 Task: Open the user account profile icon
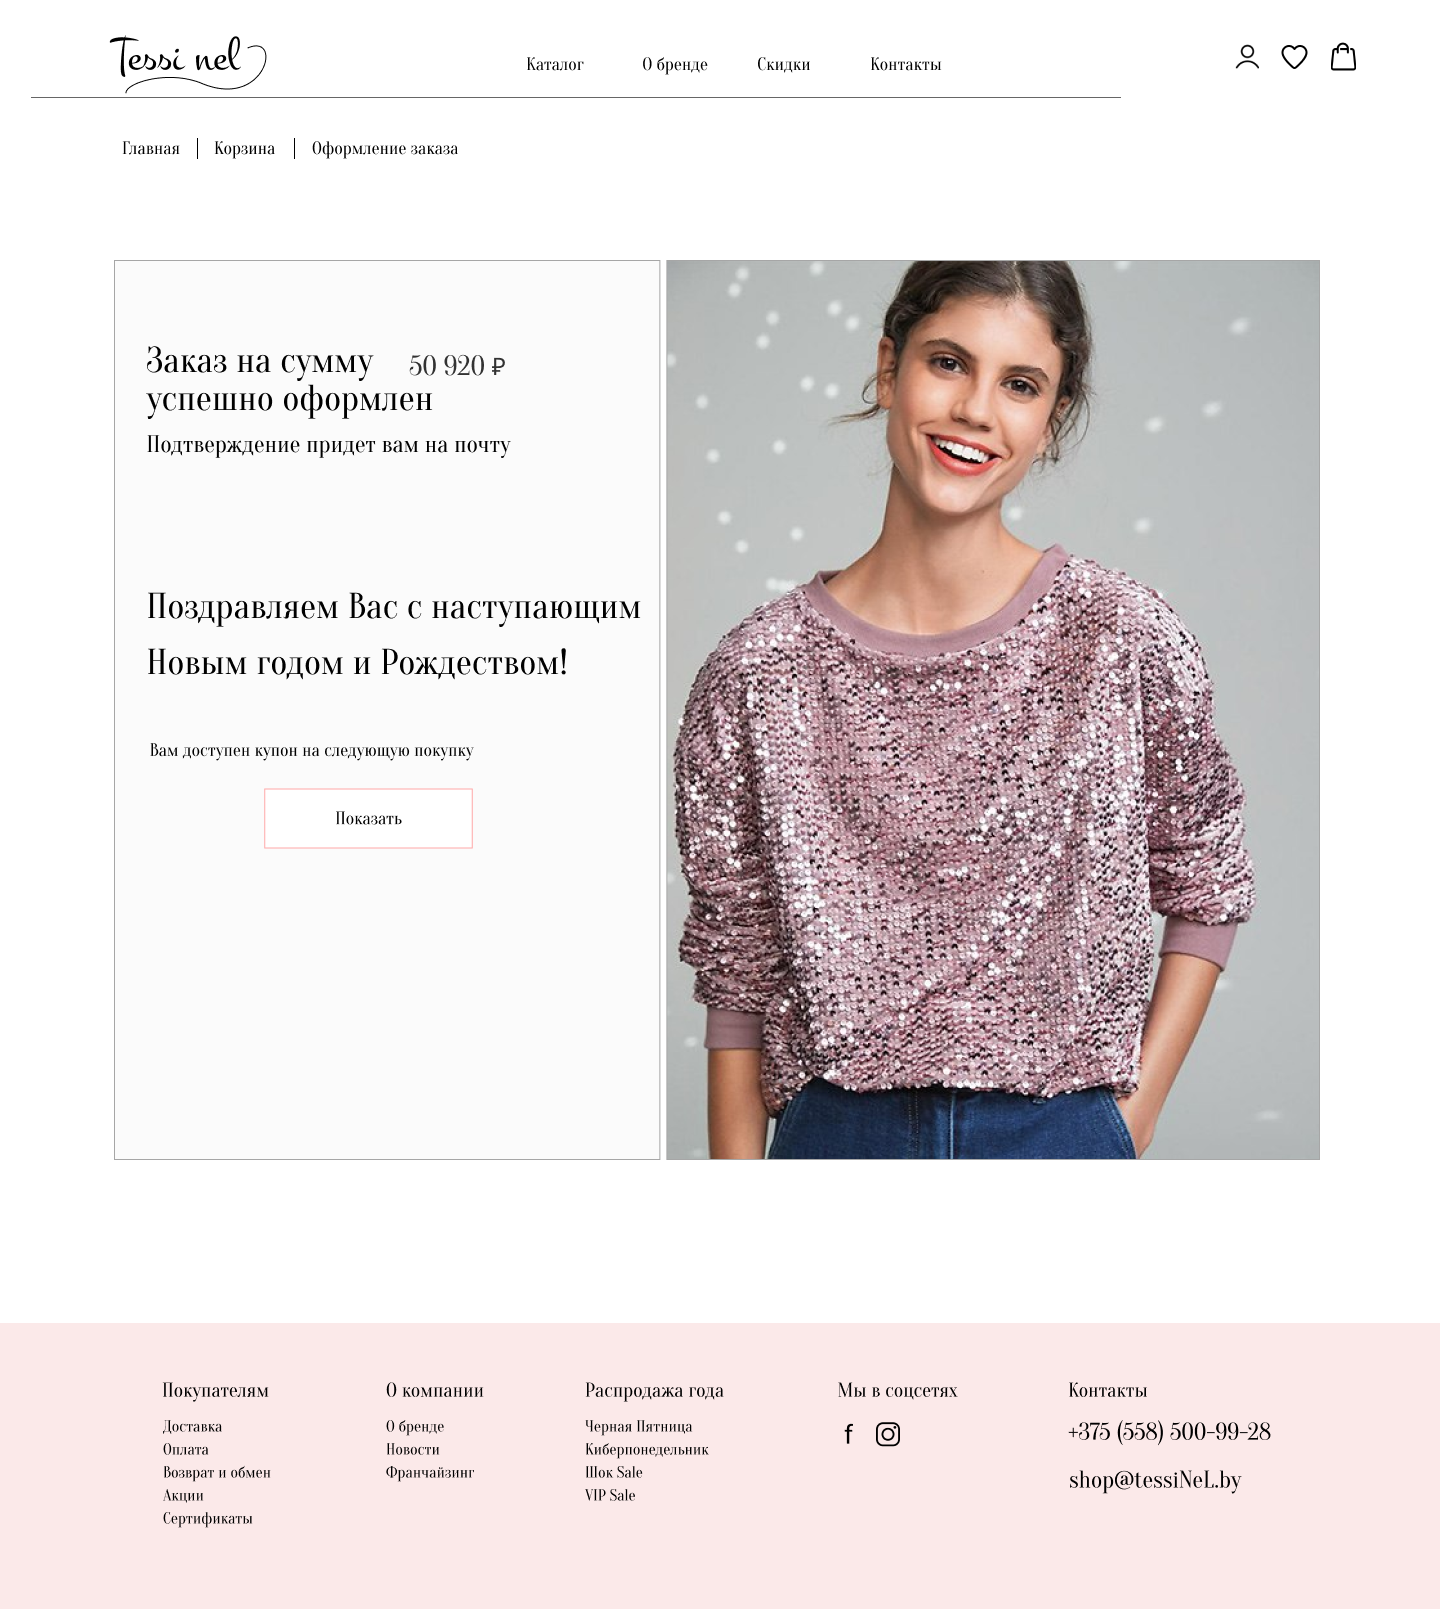coord(1247,57)
